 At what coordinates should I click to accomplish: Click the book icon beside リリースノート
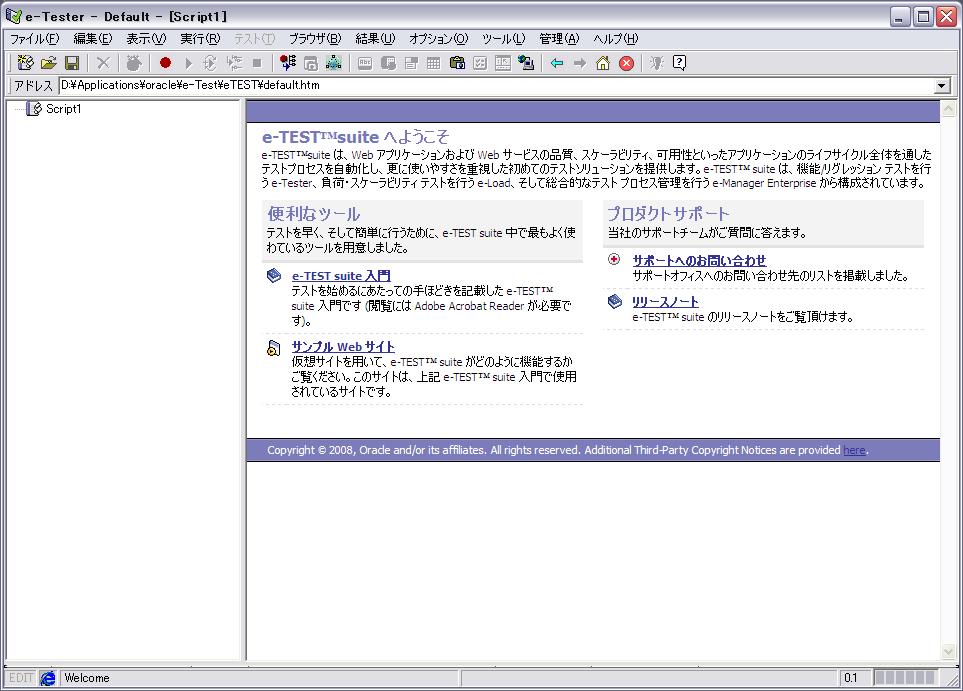(615, 301)
